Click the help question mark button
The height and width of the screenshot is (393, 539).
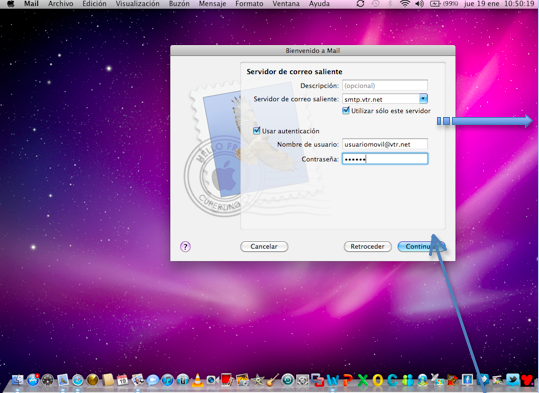185,247
